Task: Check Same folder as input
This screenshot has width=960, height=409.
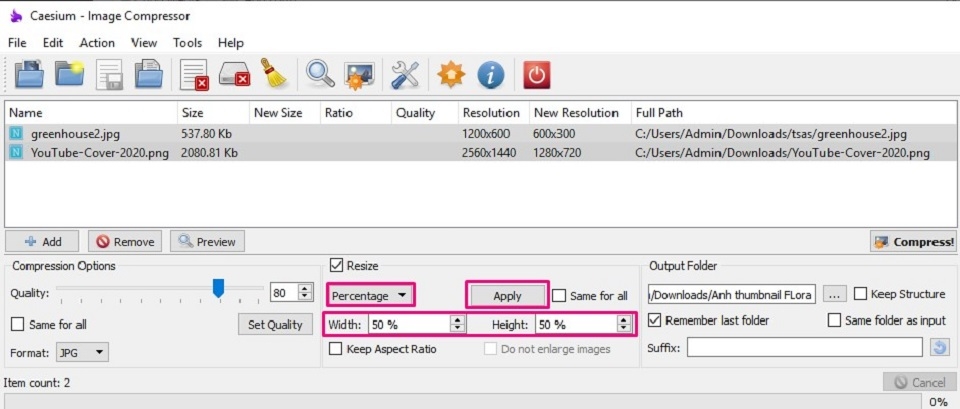Action: tap(834, 320)
